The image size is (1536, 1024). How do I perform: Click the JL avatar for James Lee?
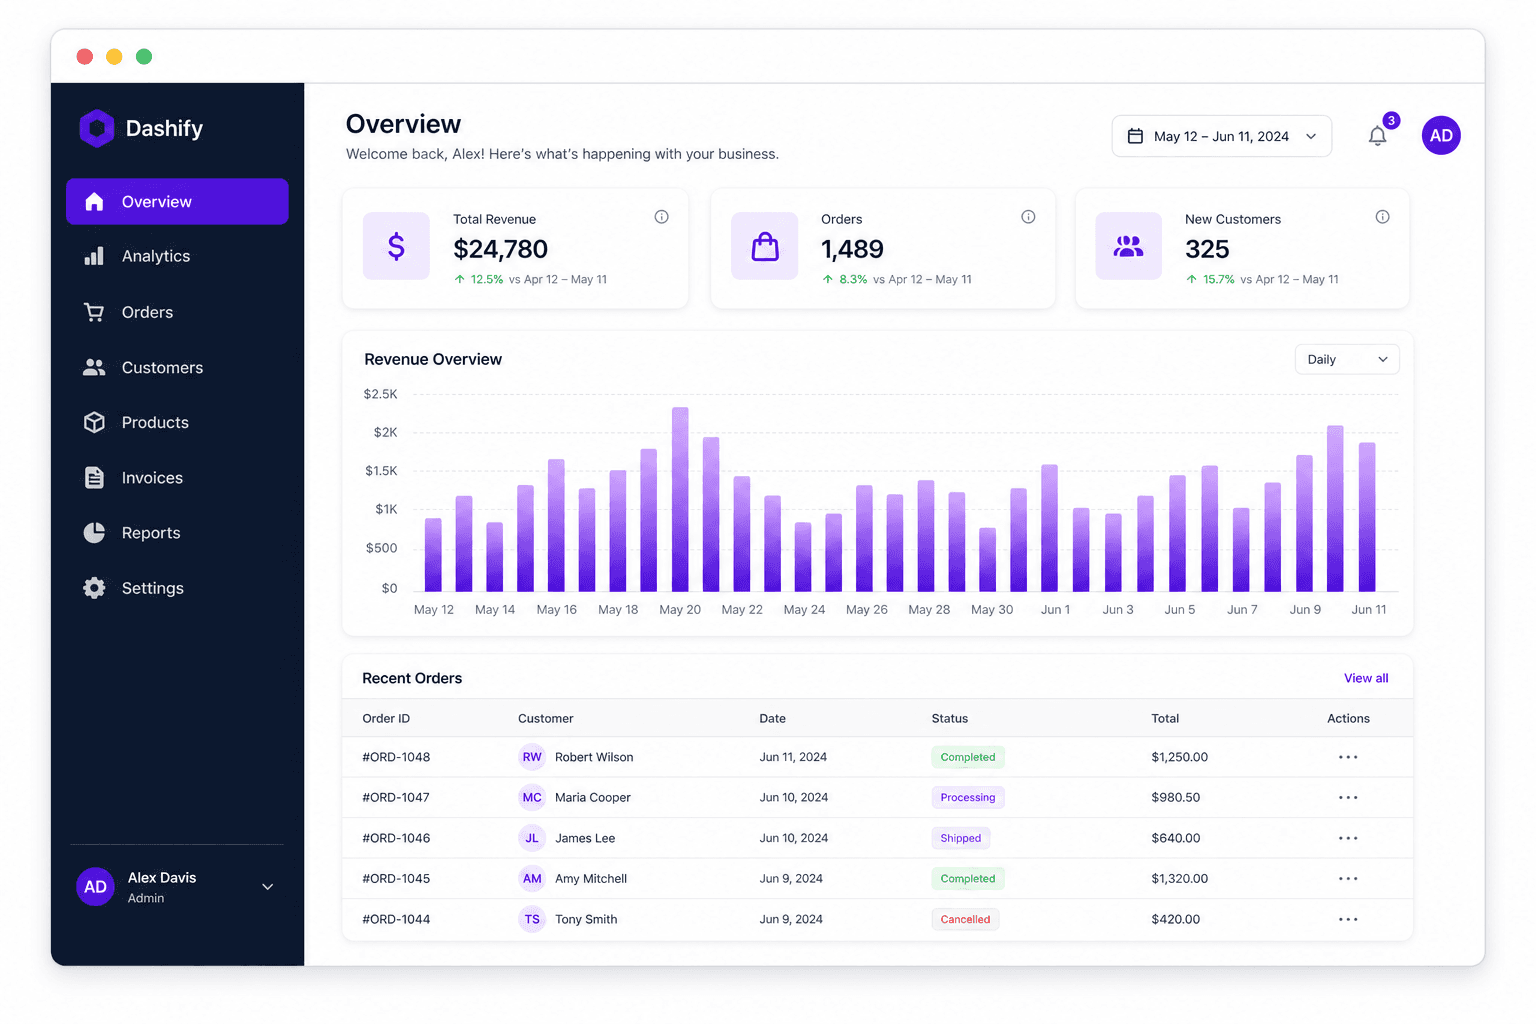pyautogui.click(x=532, y=838)
